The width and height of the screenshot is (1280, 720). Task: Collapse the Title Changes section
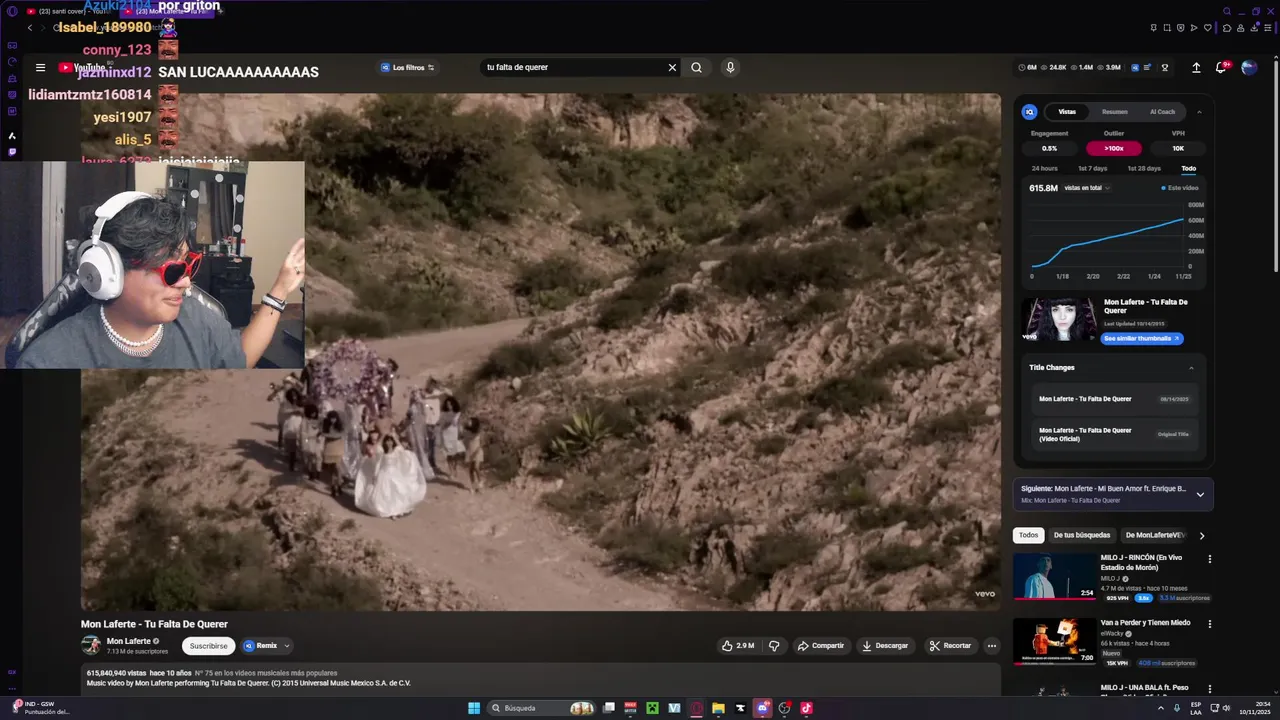click(x=1191, y=368)
